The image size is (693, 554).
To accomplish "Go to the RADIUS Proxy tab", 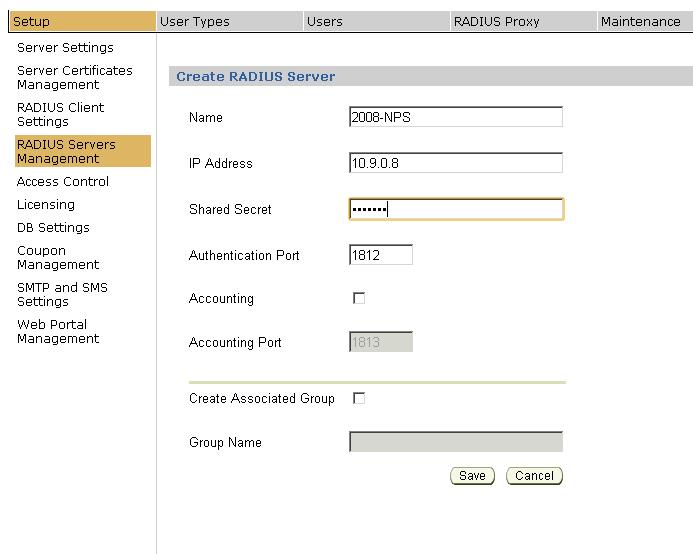I will (523, 21).
